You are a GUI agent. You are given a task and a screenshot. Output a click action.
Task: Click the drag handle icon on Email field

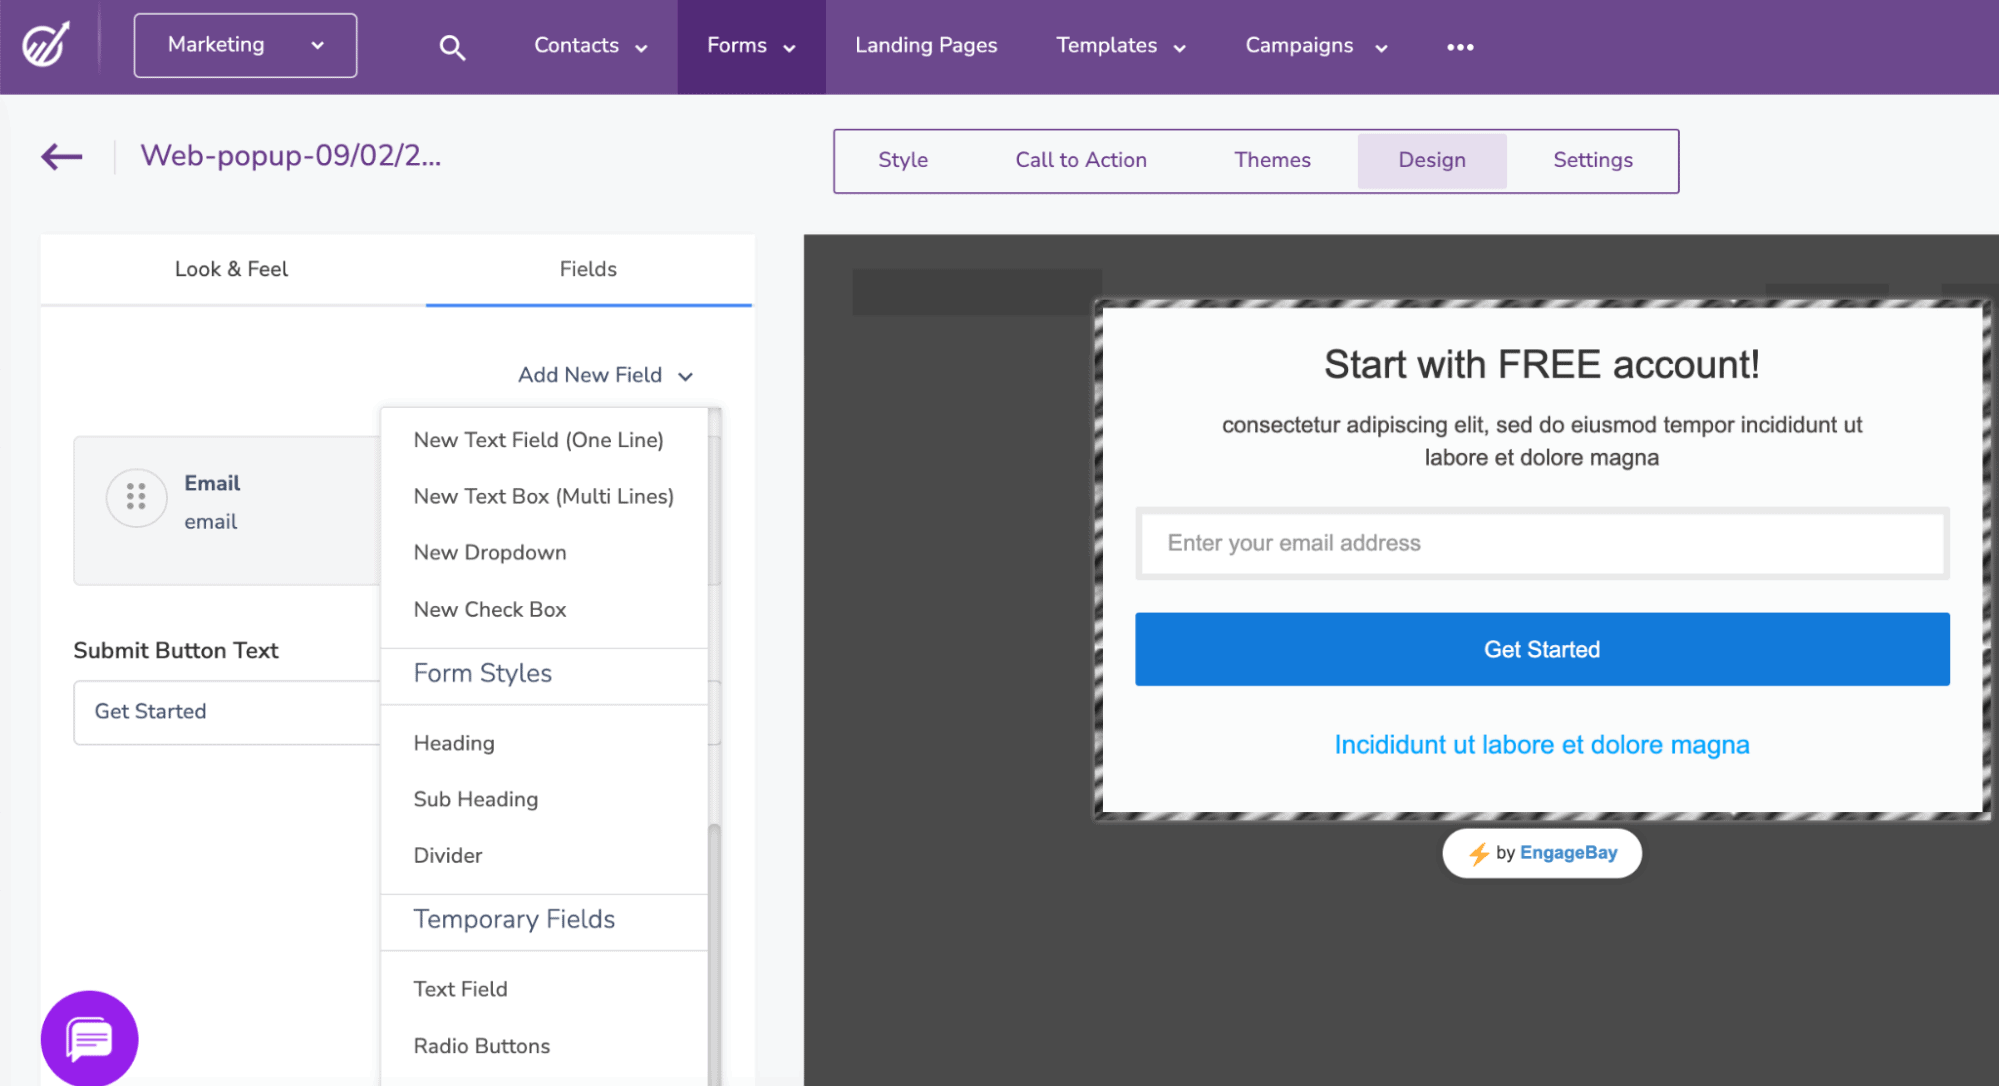[x=134, y=499]
